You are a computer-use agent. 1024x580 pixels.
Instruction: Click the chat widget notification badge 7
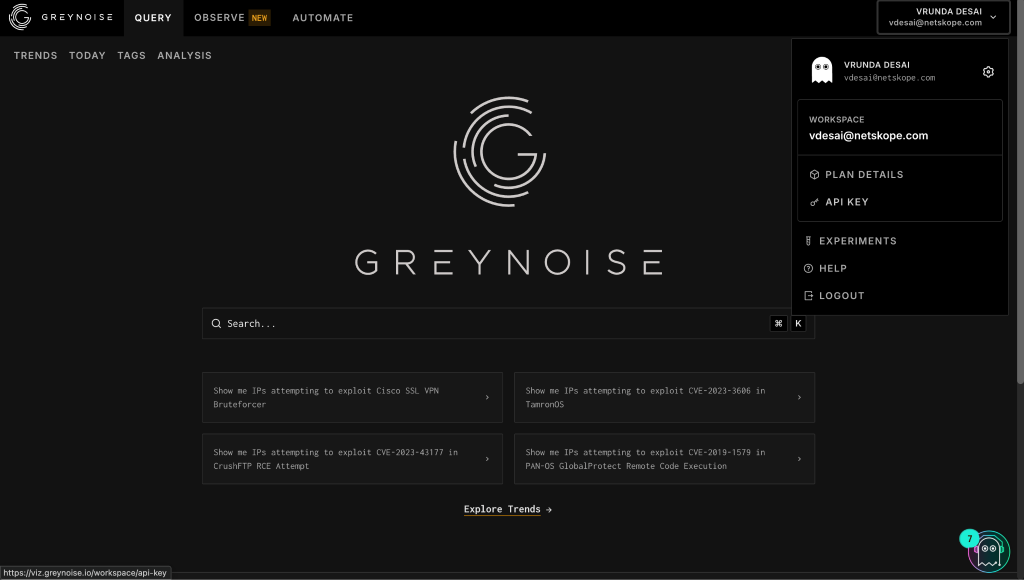click(969, 539)
